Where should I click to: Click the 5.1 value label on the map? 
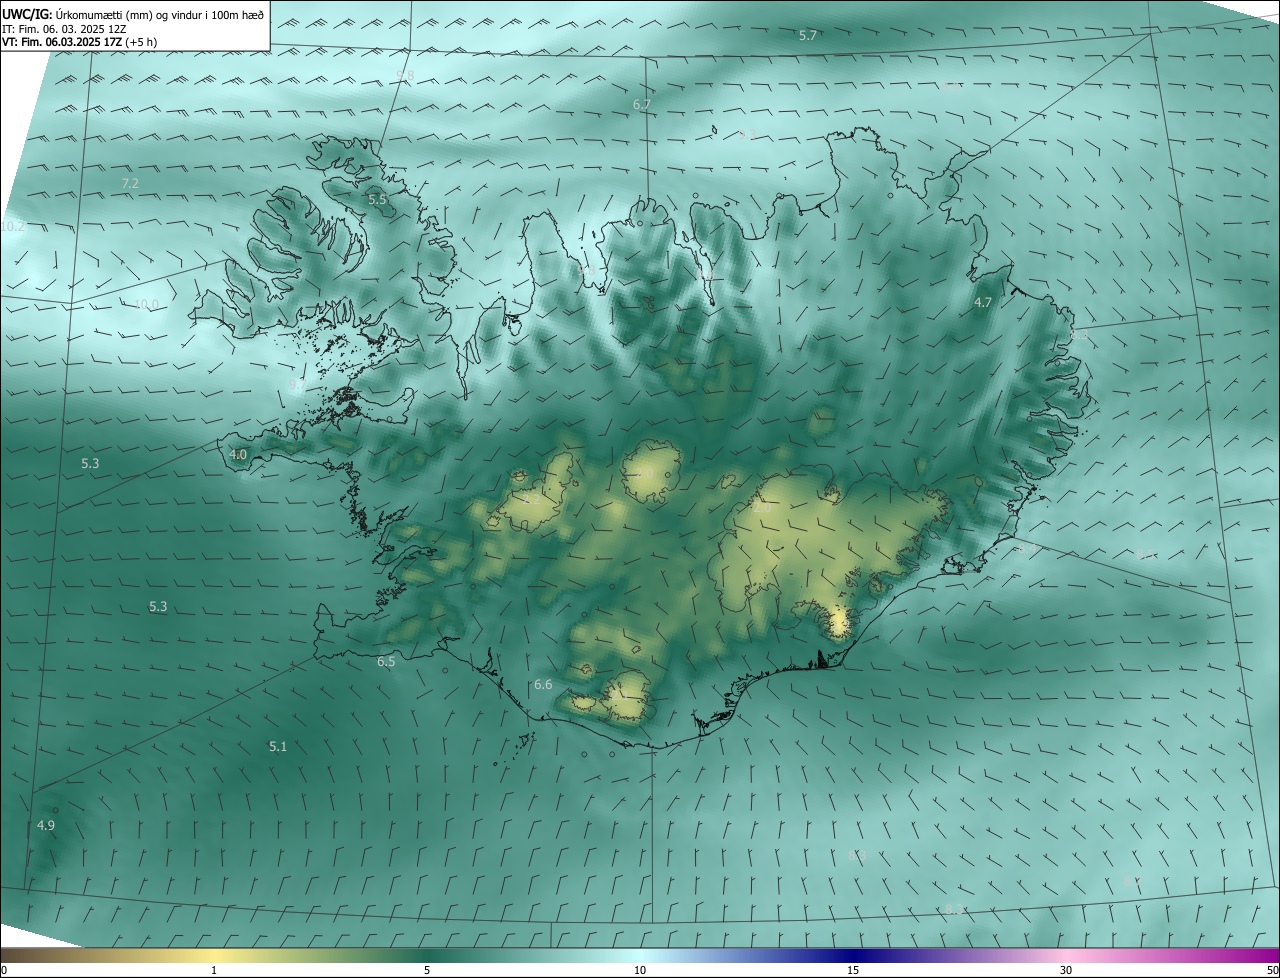pyautogui.click(x=278, y=746)
